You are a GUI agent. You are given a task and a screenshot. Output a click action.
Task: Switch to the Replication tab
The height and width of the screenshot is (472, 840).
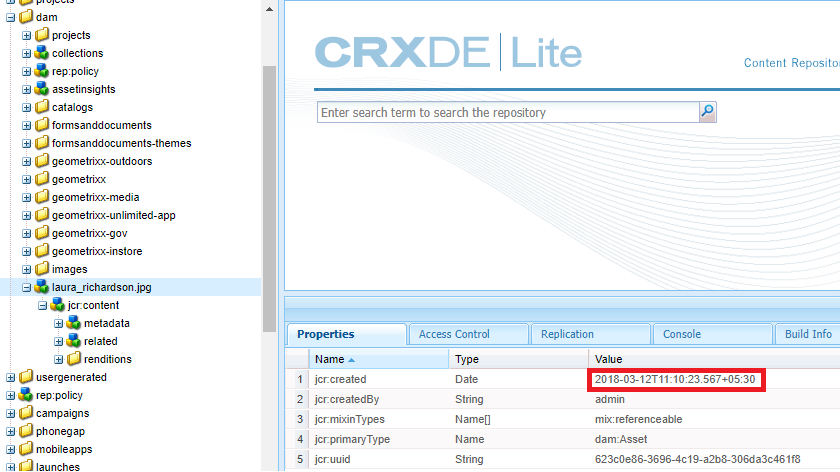(590, 334)
